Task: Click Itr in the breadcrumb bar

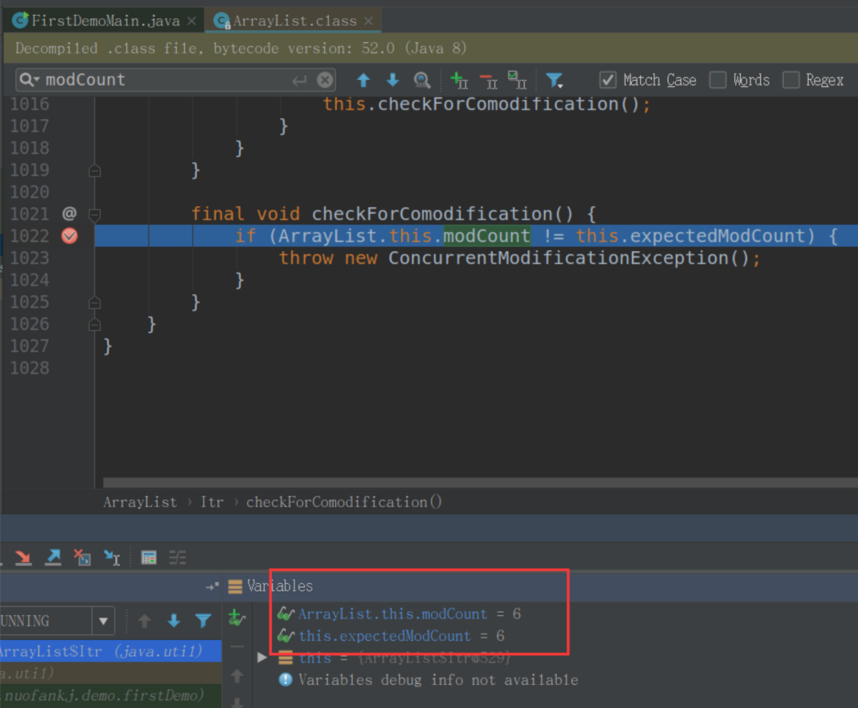Action: click(x=211, y=502)
